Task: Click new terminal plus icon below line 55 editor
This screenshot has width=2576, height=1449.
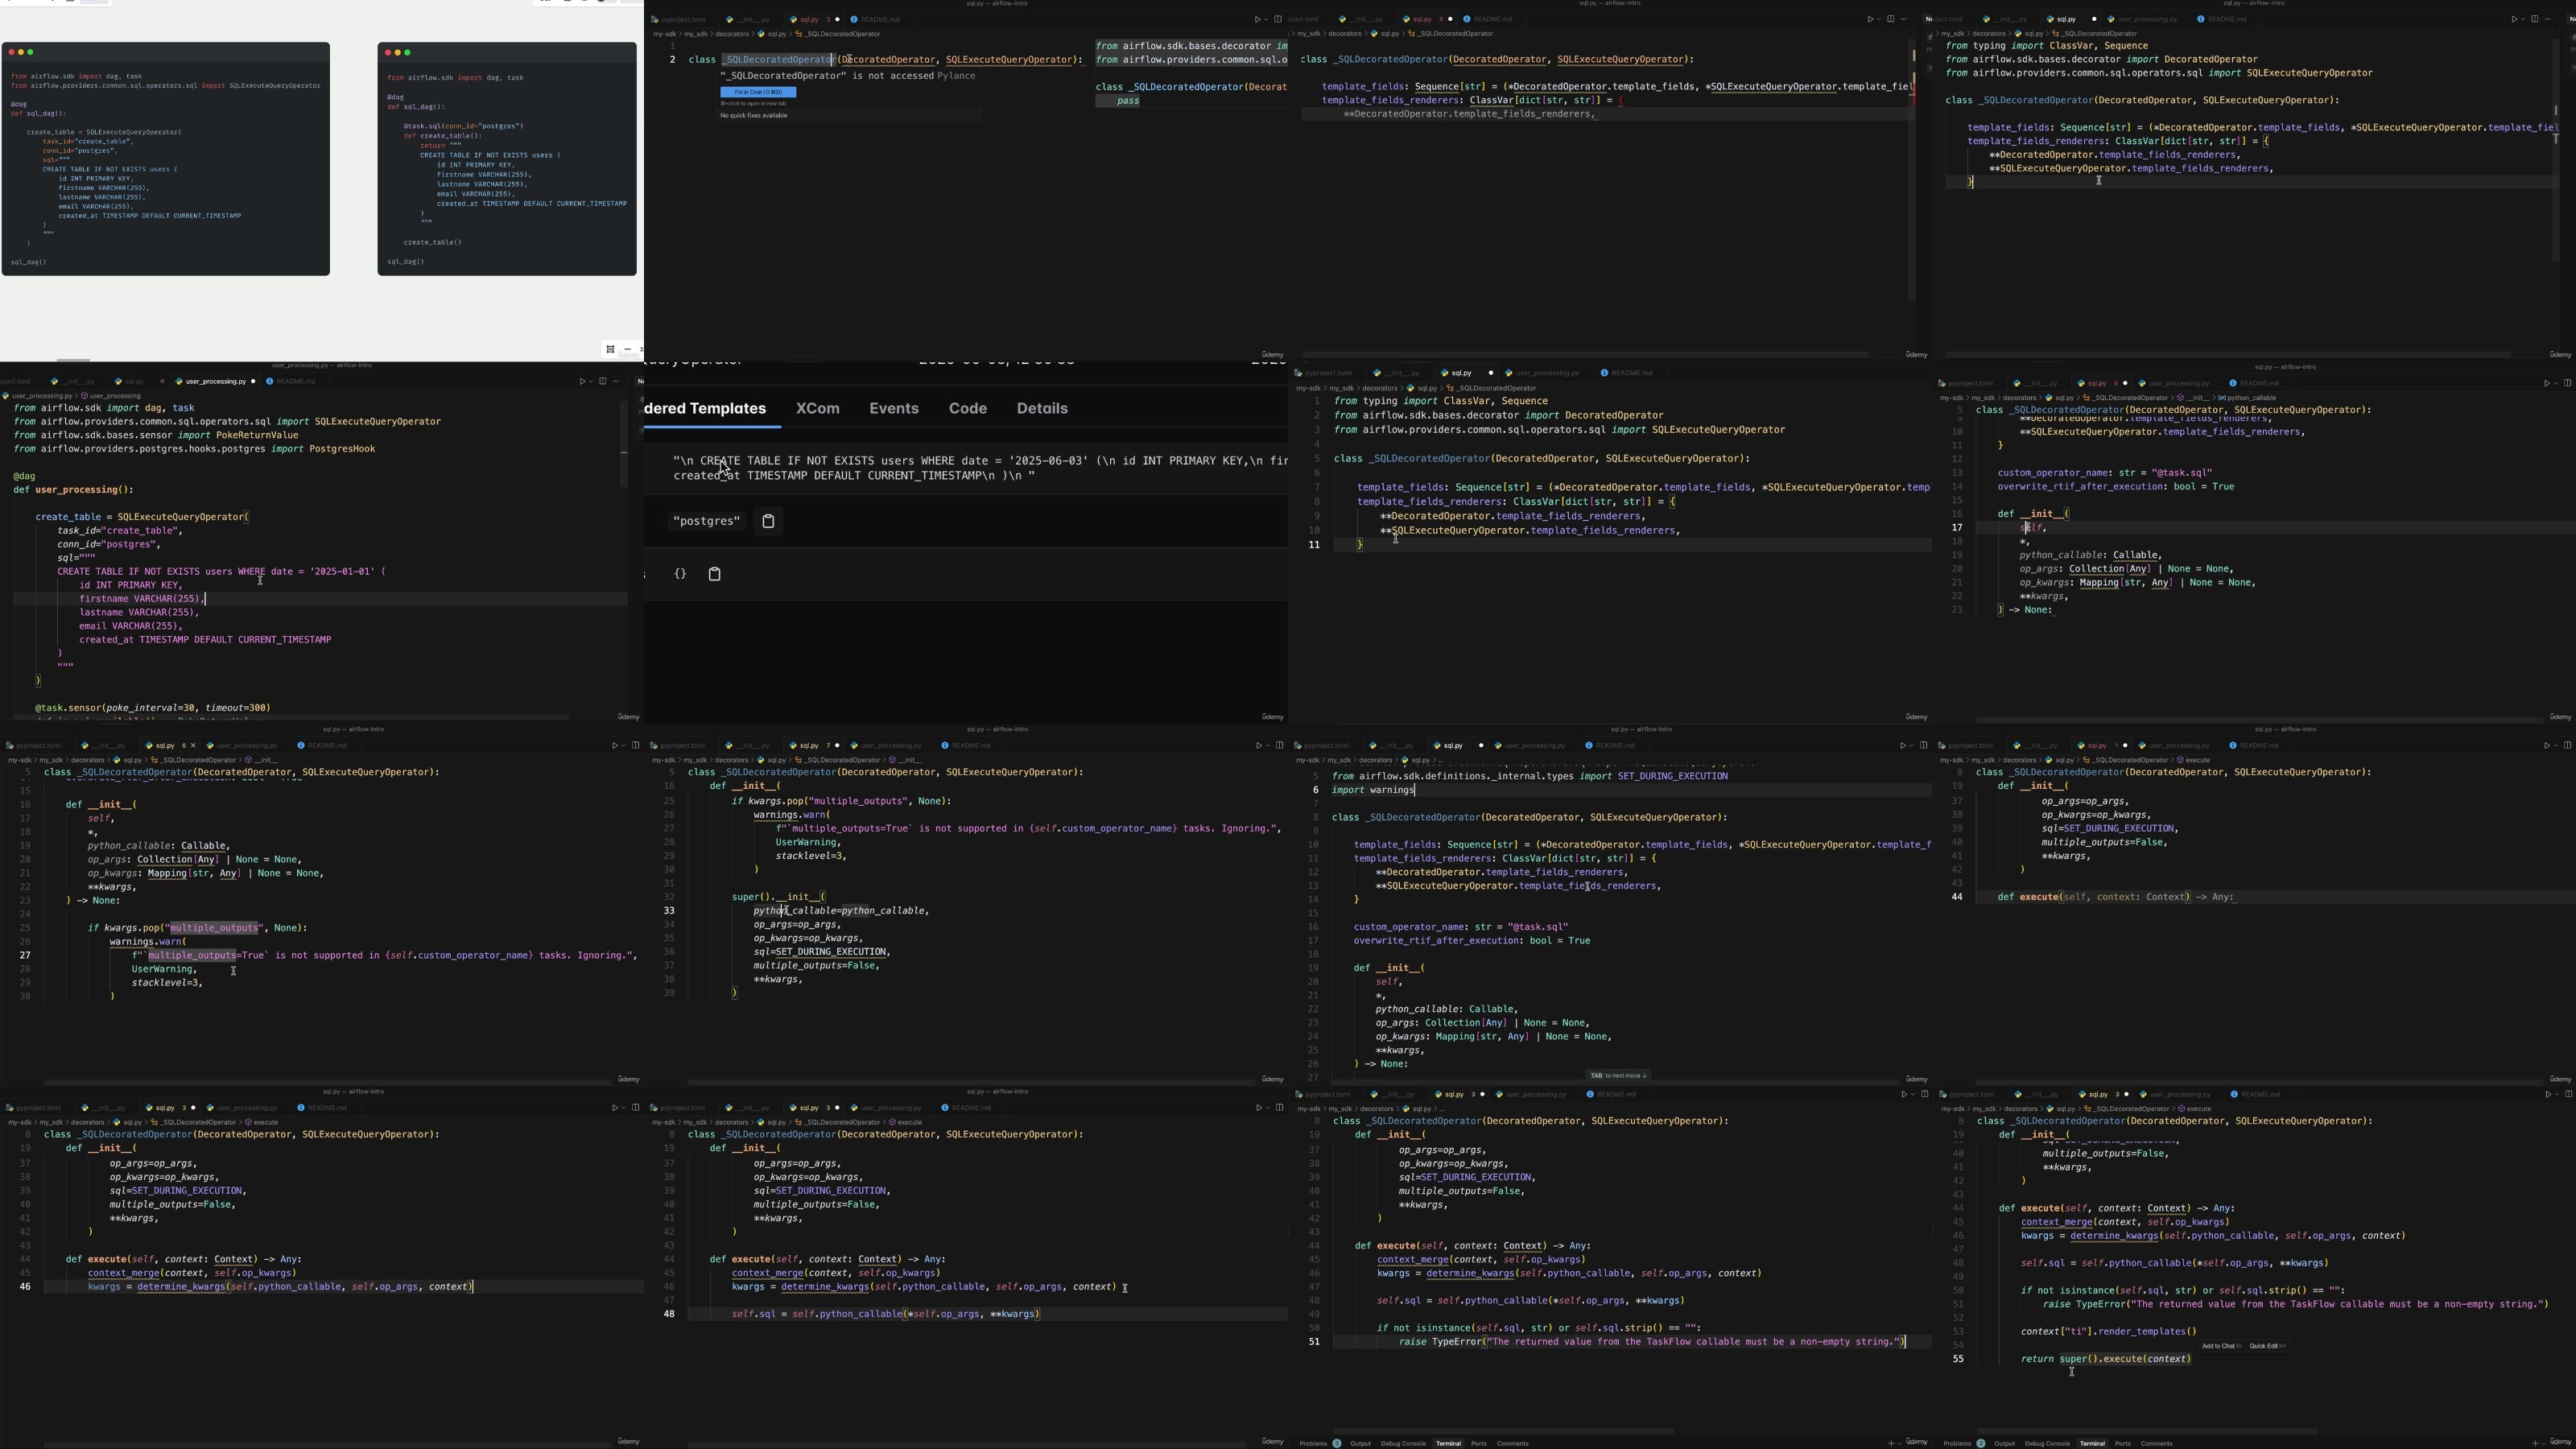Action: (x=2534, y=1443)
